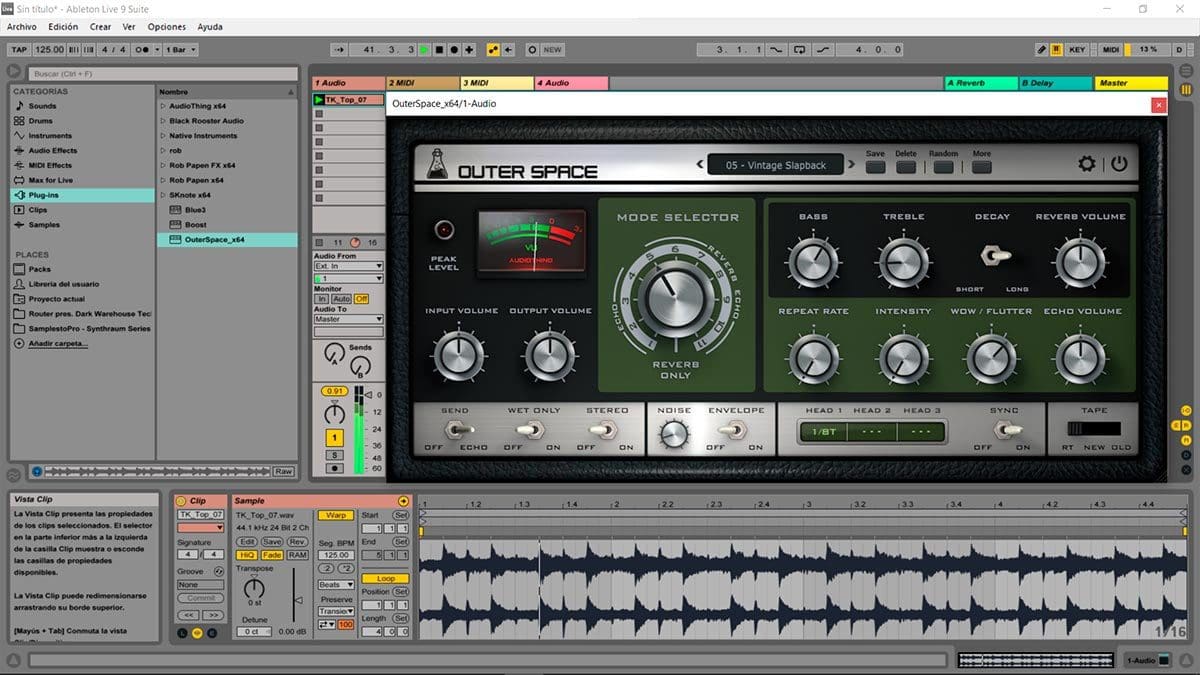
Task: Open OuterSpace plugin settings gear
Action: 1087,163
